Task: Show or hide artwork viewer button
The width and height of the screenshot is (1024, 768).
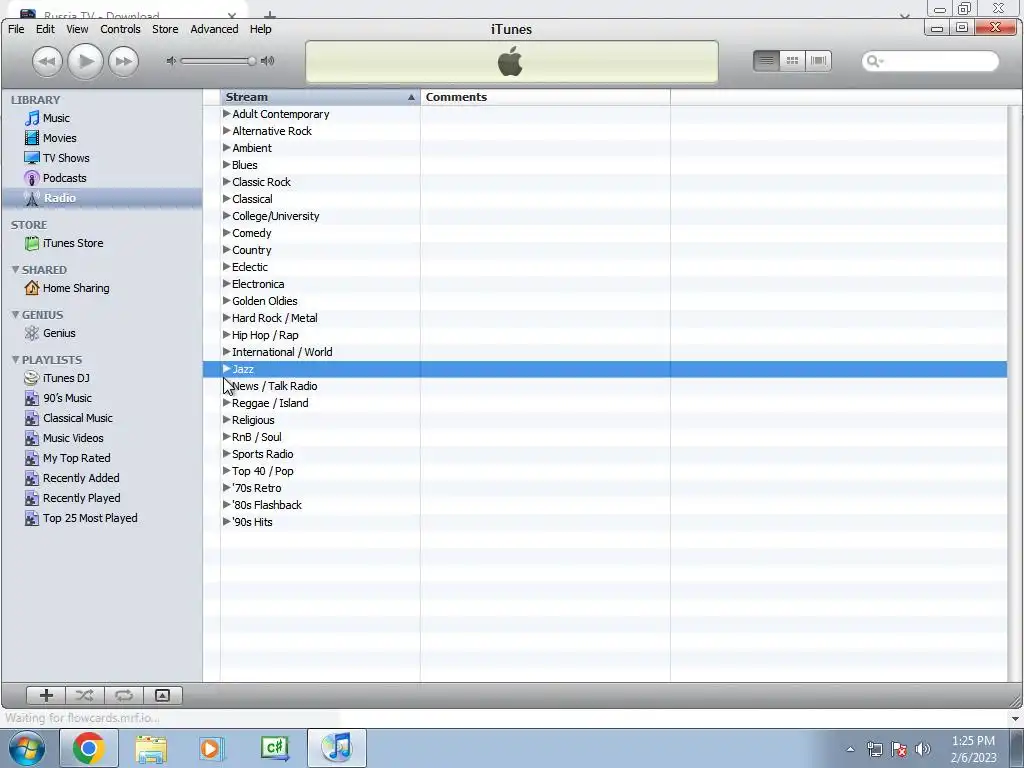Action: [162, 696]
